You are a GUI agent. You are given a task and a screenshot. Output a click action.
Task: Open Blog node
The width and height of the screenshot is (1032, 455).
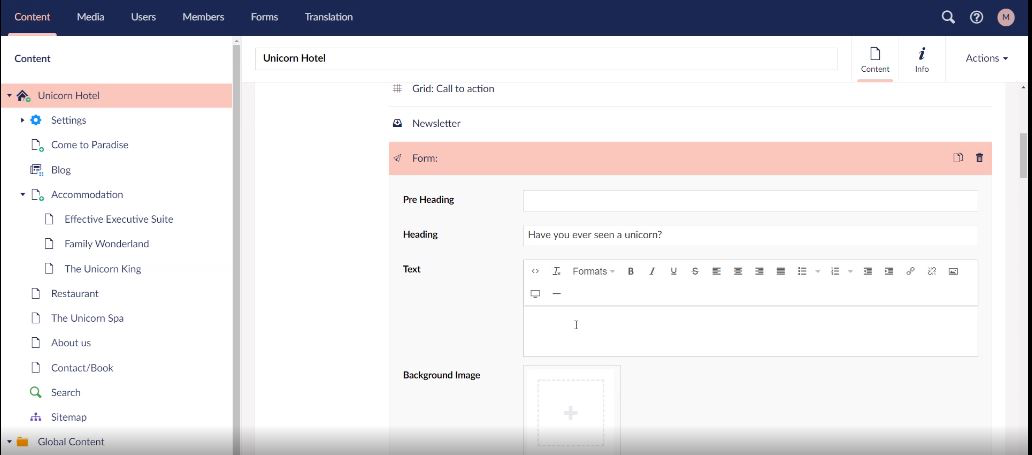61,170
